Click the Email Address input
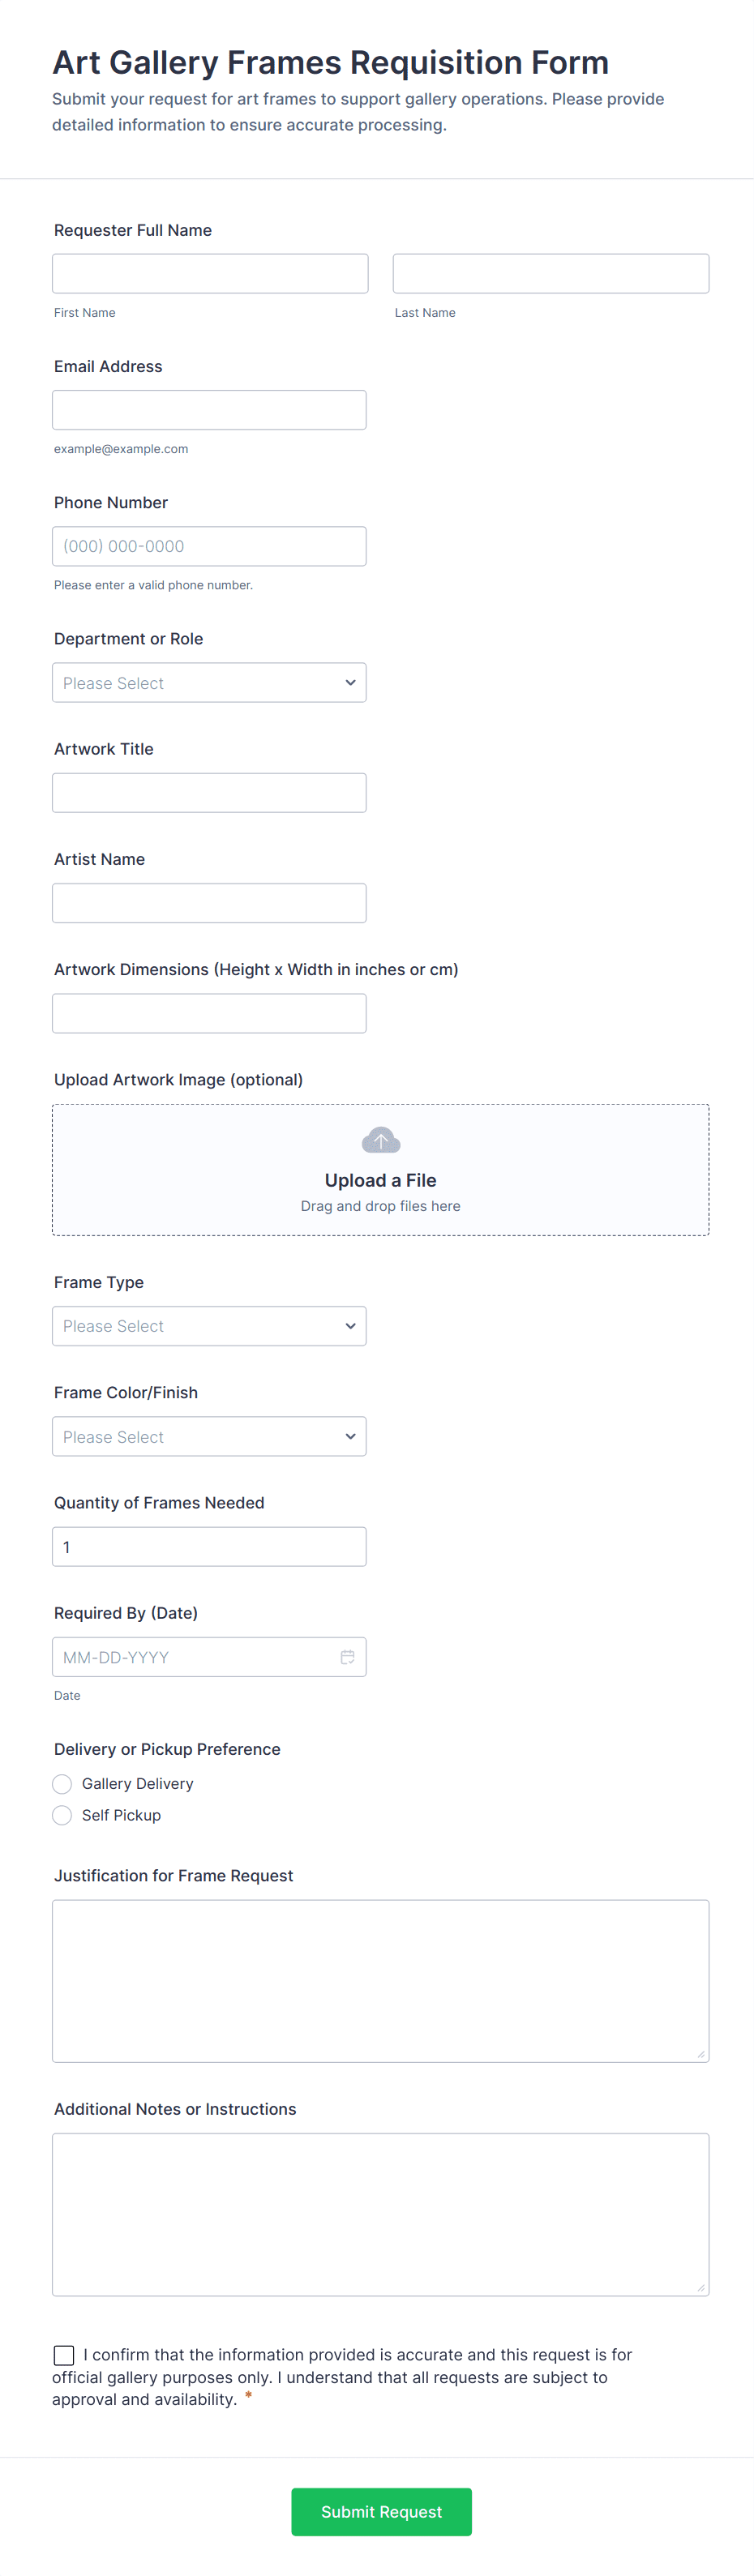 pyautogui.click(x=209, y=409)
